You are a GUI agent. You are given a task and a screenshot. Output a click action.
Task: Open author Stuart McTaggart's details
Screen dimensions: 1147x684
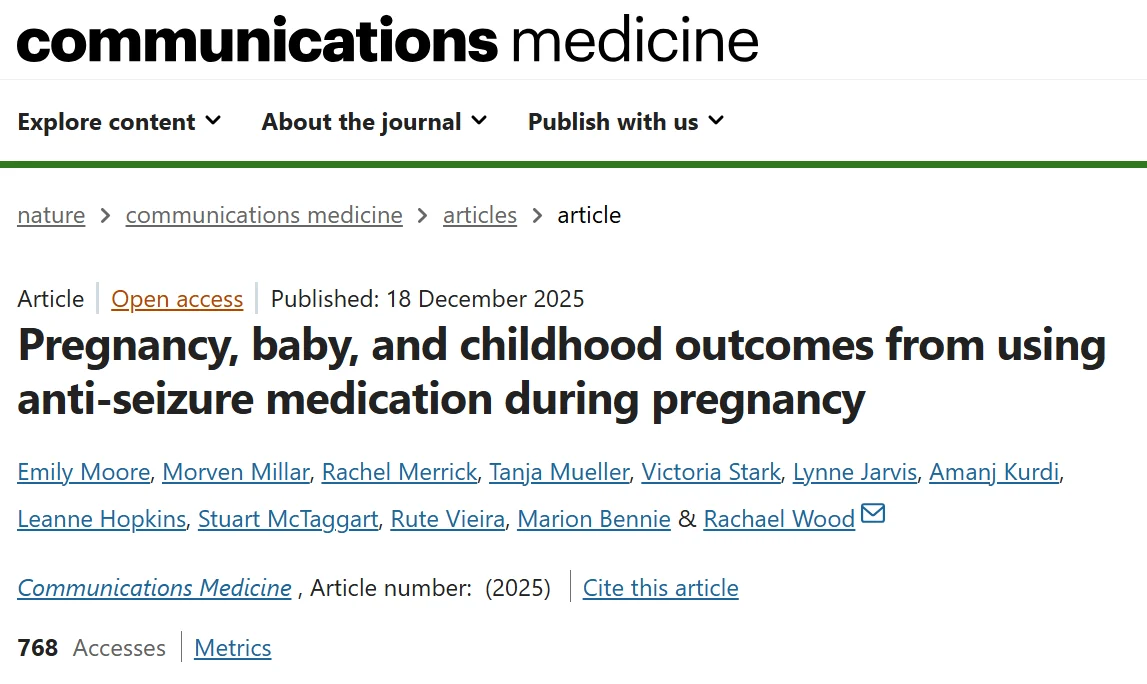[288, 519]
